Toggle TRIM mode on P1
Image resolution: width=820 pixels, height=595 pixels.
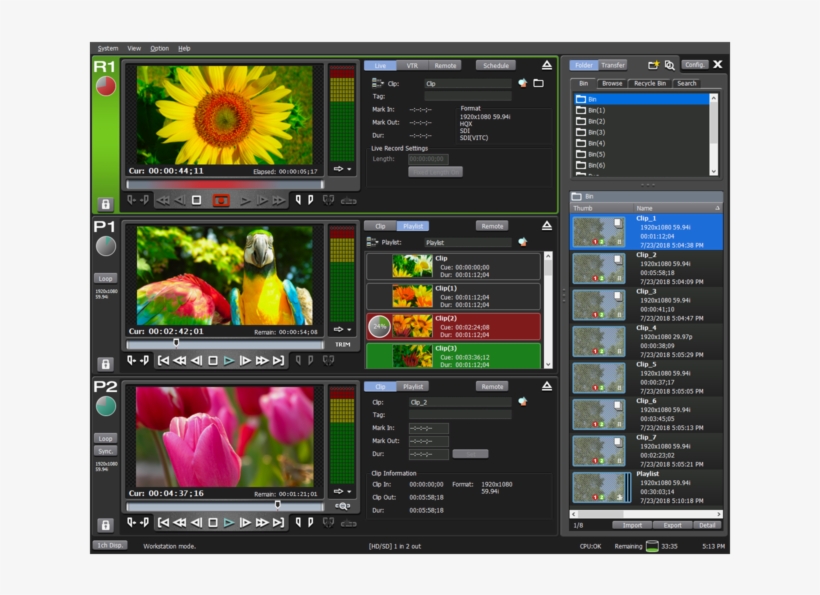pos(343,345)
